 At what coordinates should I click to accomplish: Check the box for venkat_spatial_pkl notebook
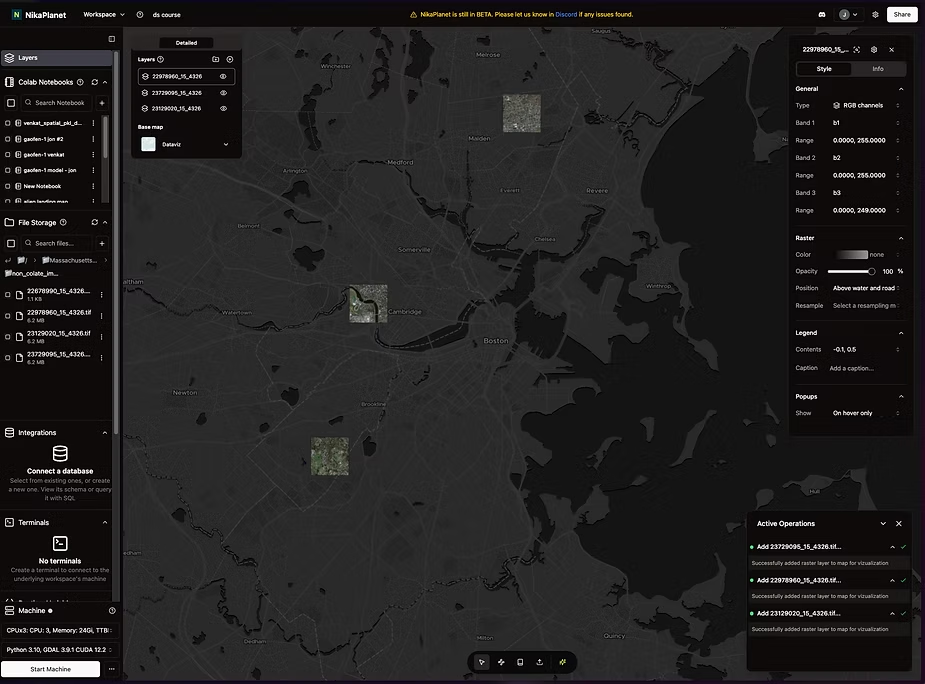(8, 123)
